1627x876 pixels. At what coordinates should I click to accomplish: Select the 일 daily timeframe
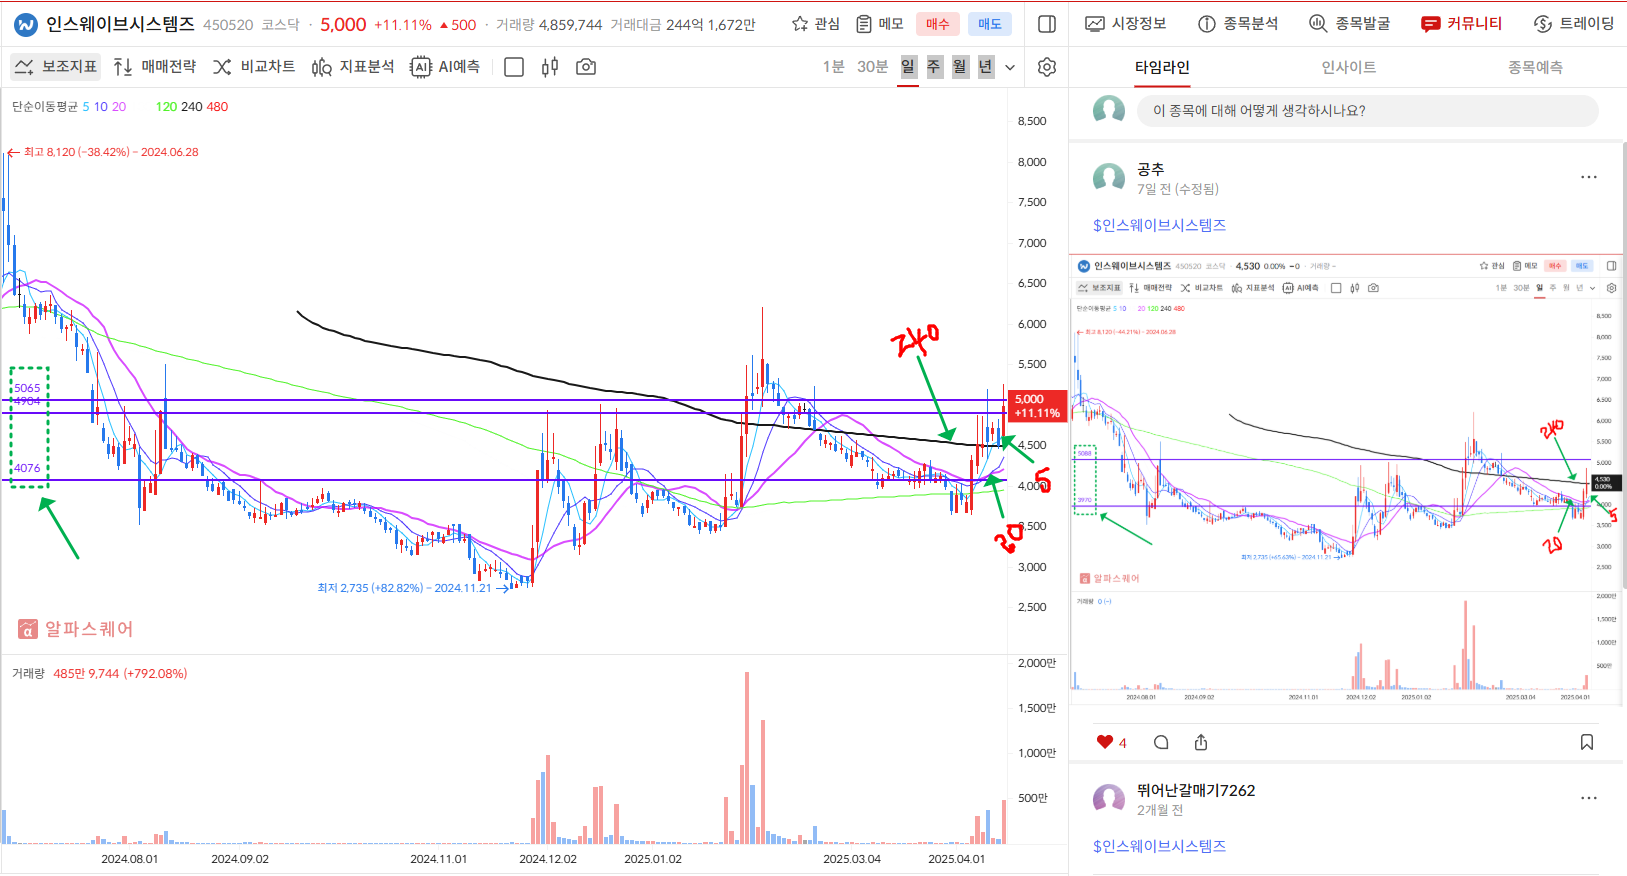[908, 67]
